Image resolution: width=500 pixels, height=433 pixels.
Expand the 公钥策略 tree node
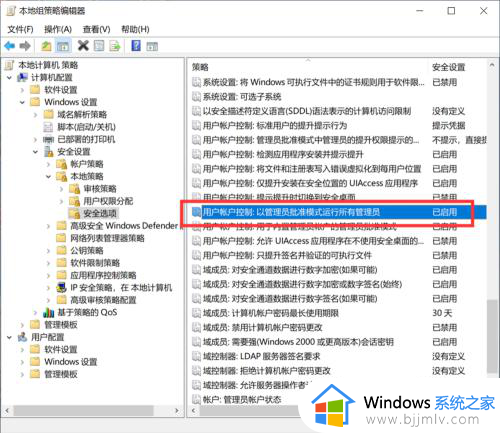(48, 251)
